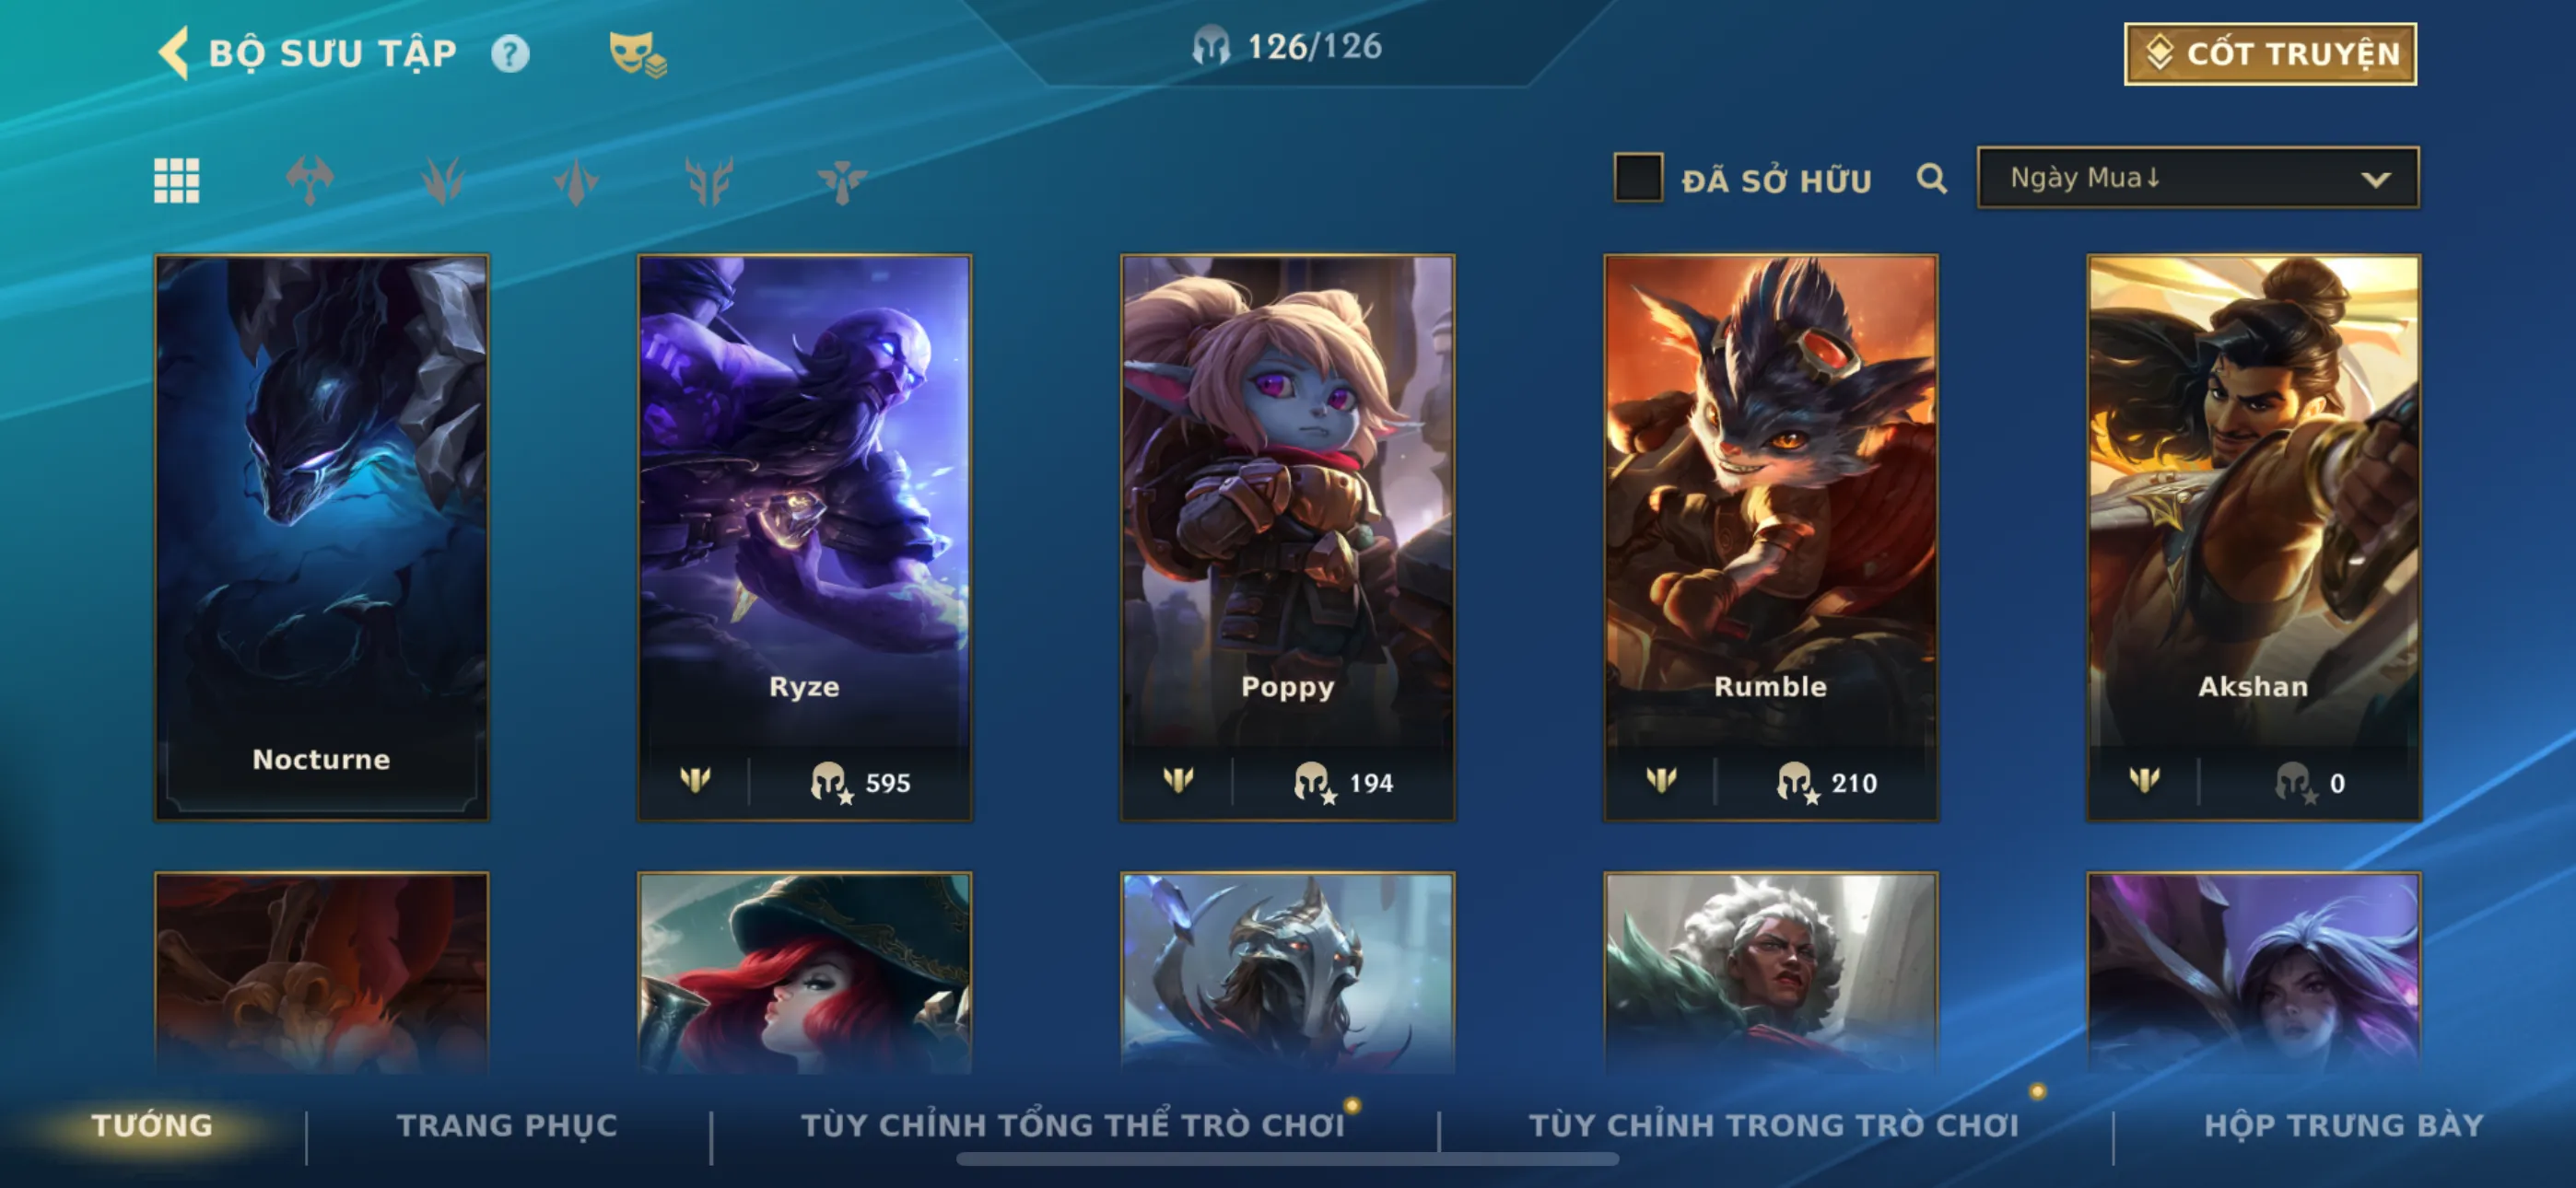The image size is (2576, 1188).
Task: Open the help question mark icon
Action: tap(510, 53)
